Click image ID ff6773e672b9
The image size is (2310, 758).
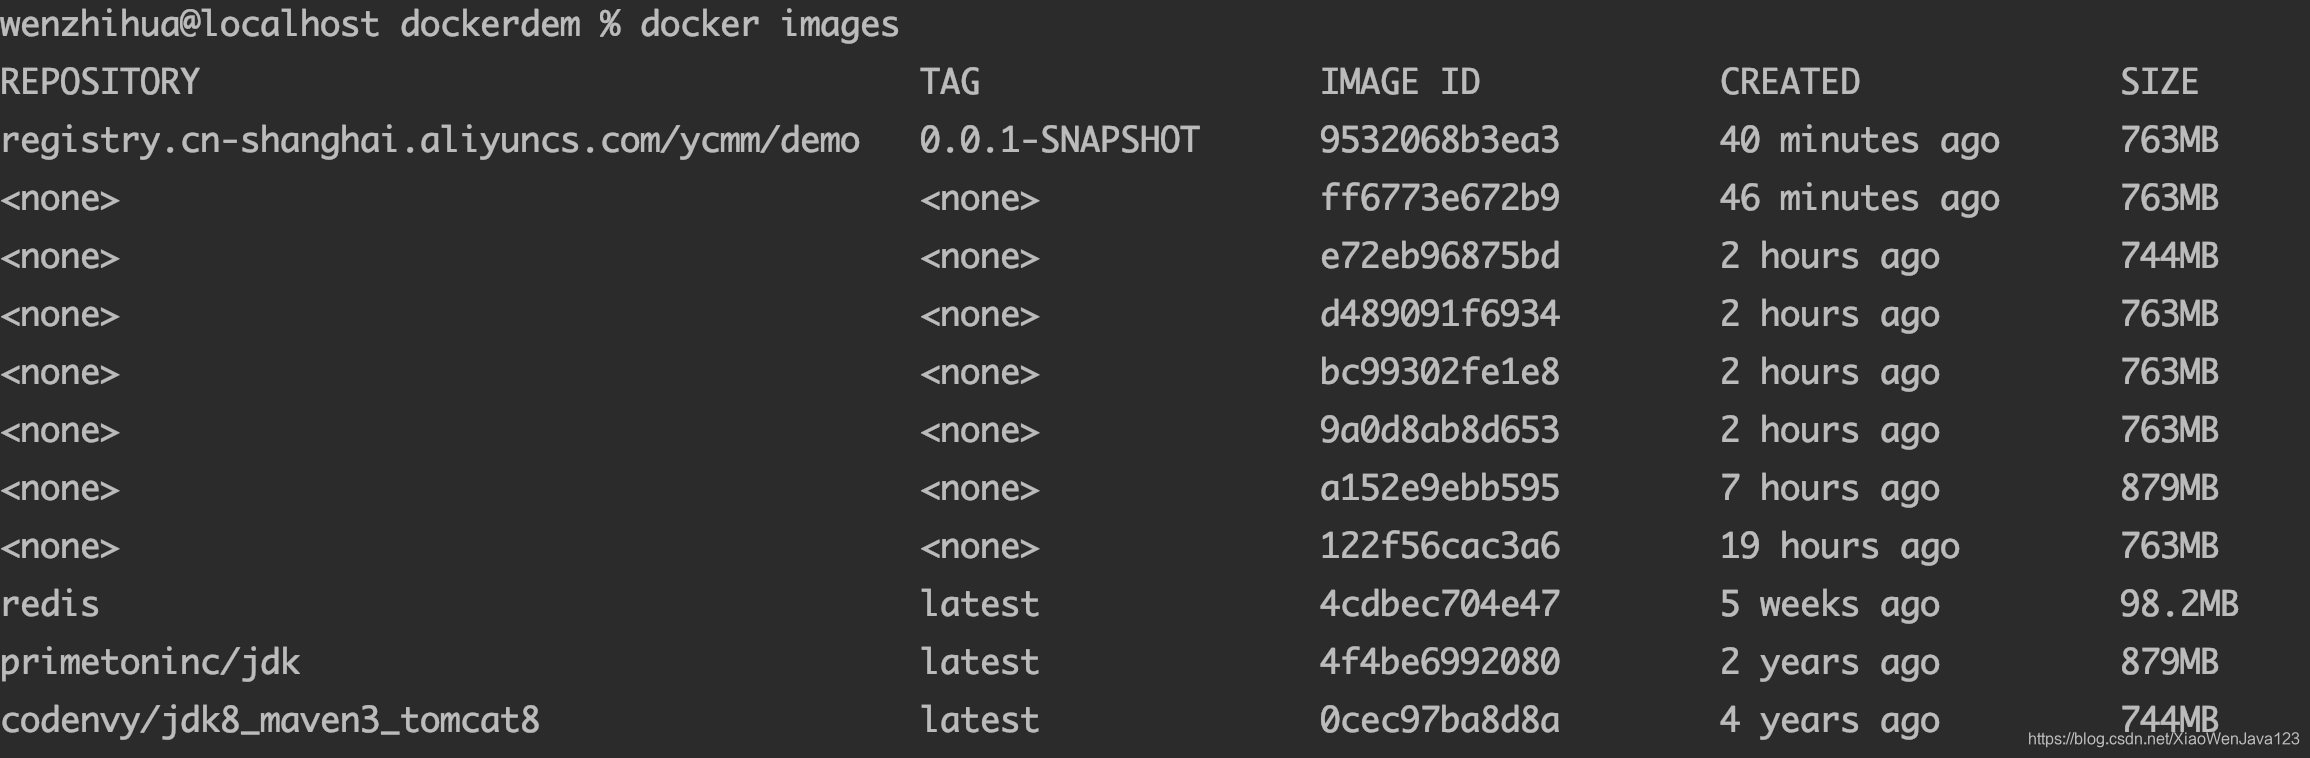[1440, 198]
